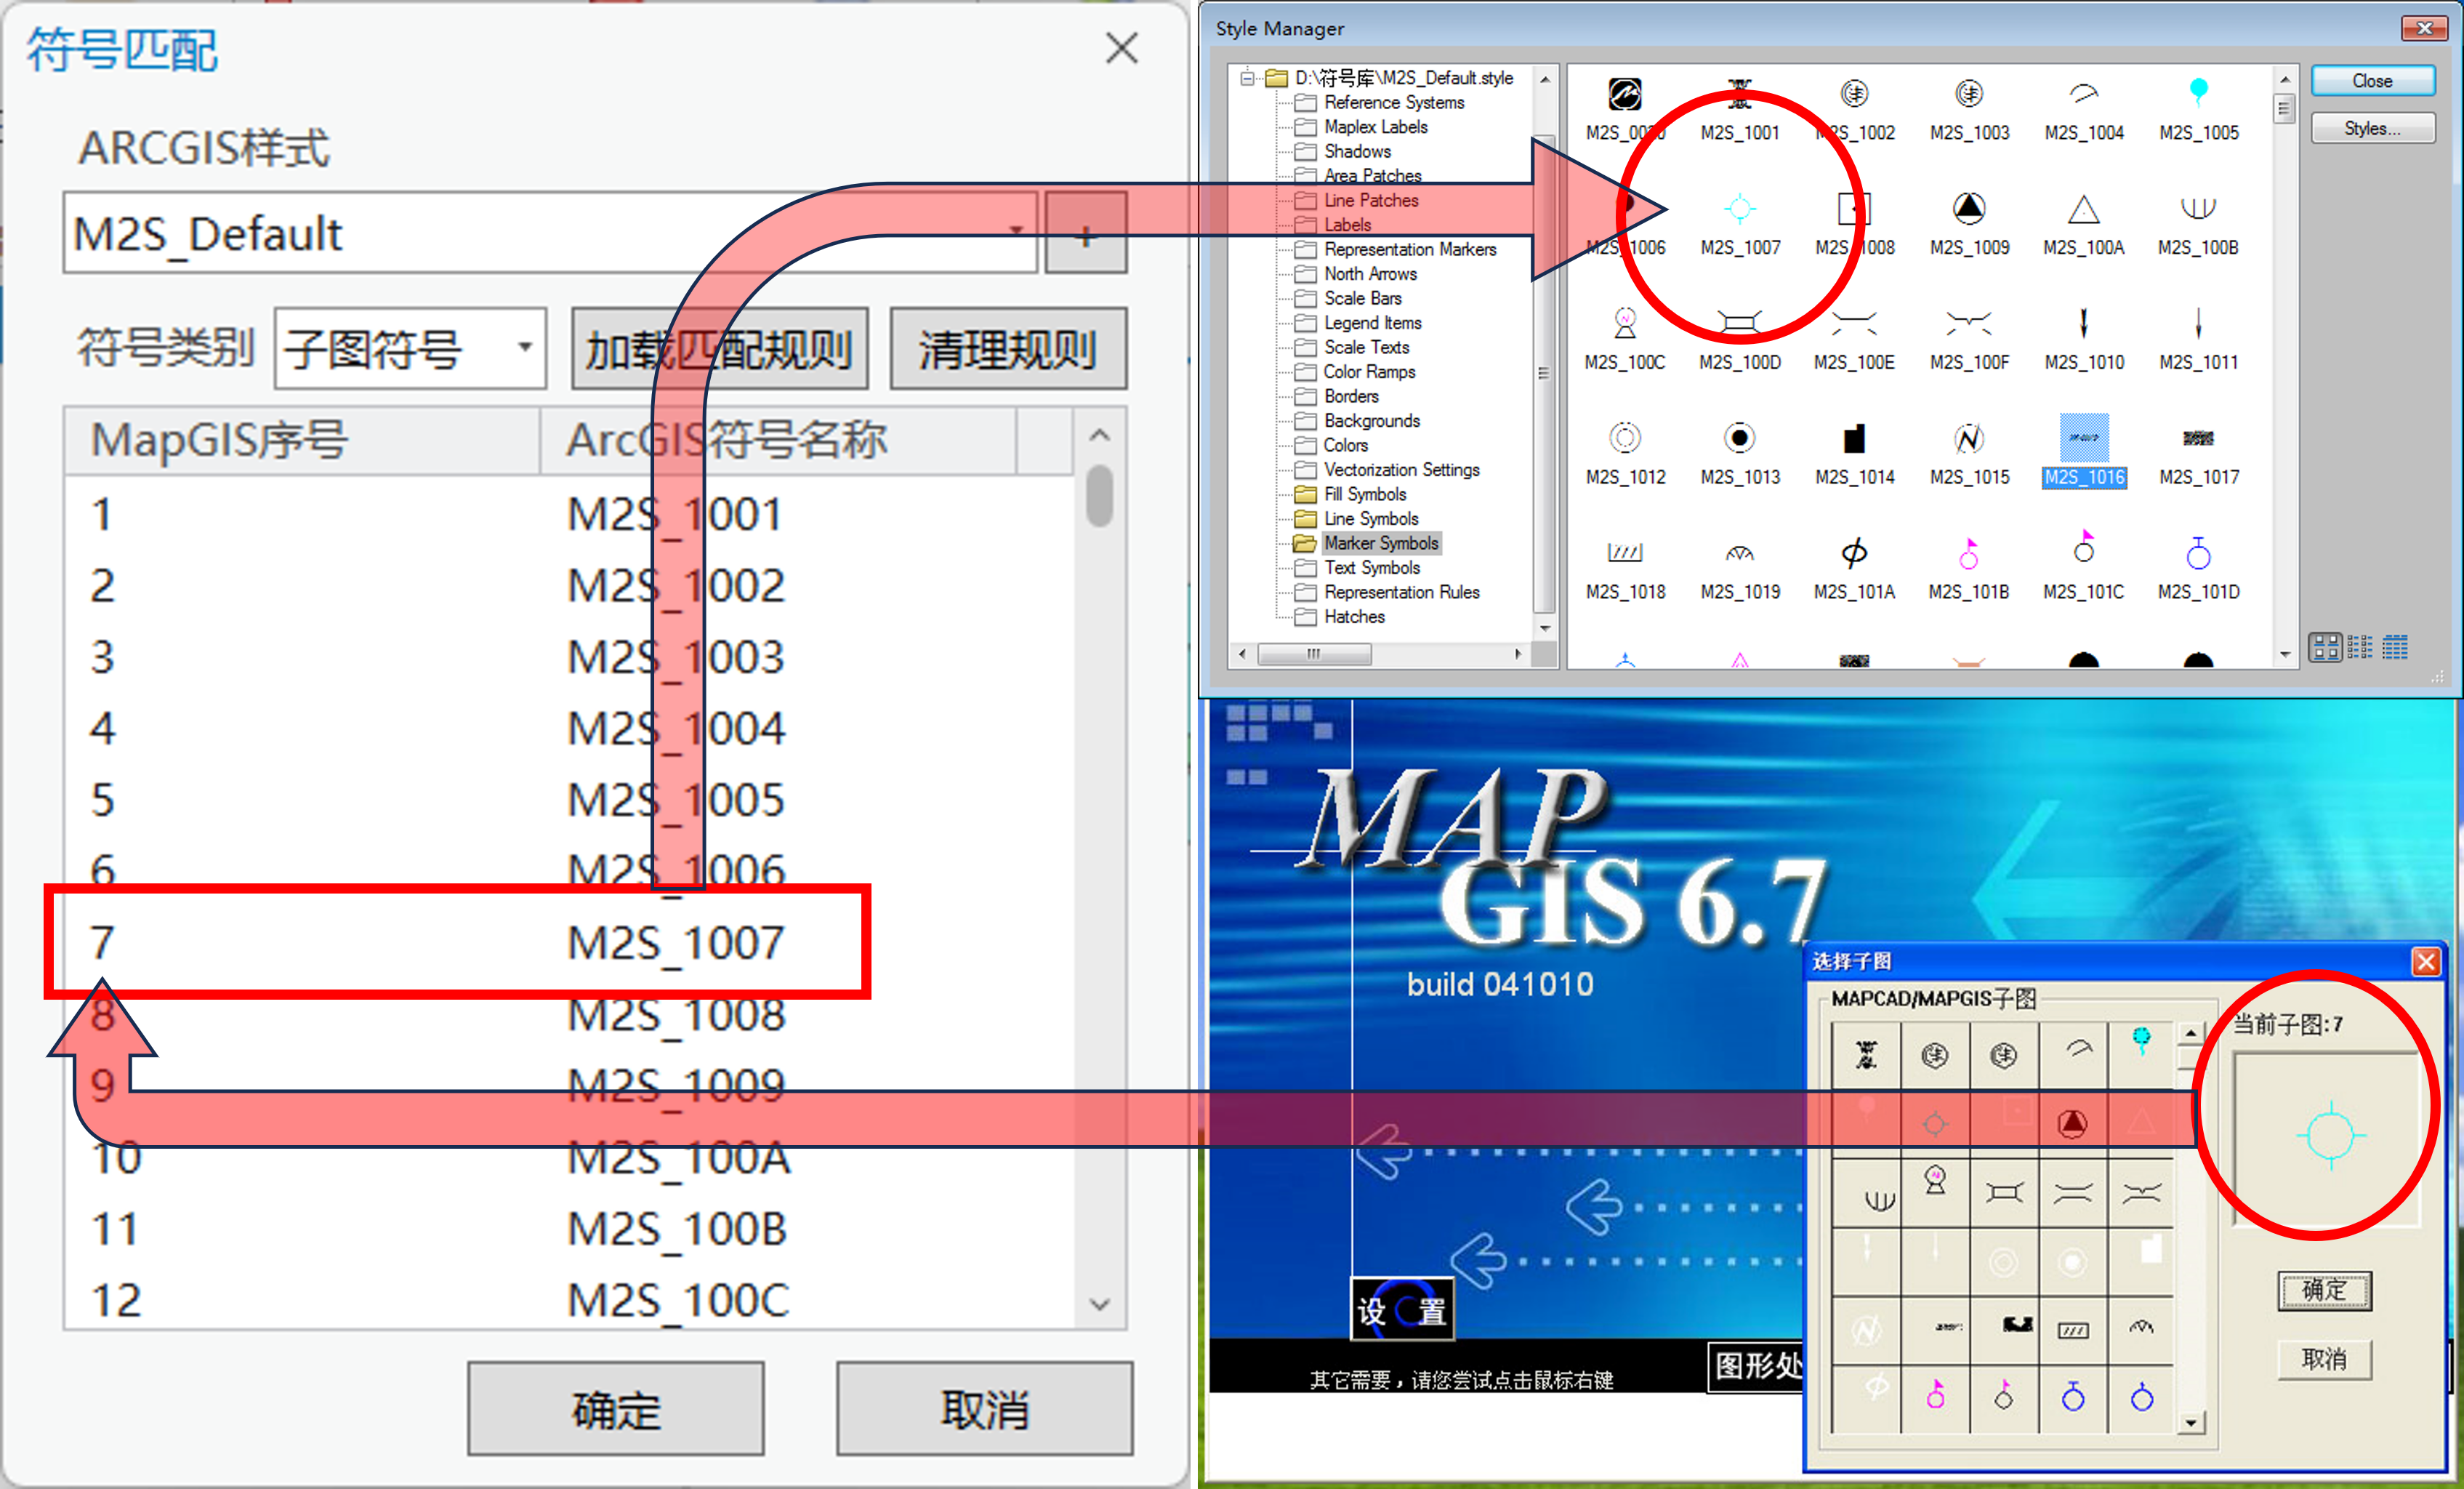Select the M2S_101A phi symbol
This screenshot has width=2464, height=1489.
pos(1854,568)
